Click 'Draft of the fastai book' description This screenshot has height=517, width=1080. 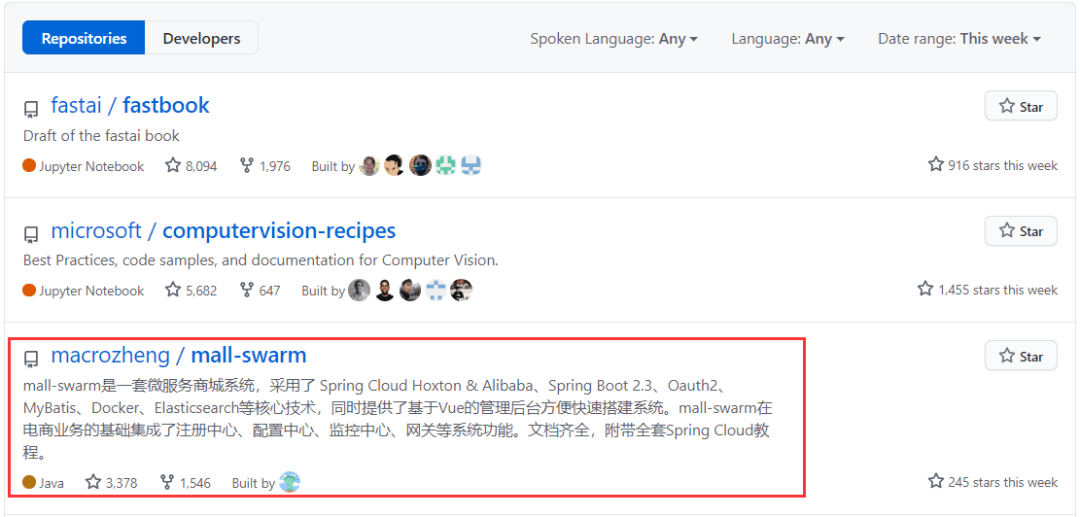click(101, 136)
